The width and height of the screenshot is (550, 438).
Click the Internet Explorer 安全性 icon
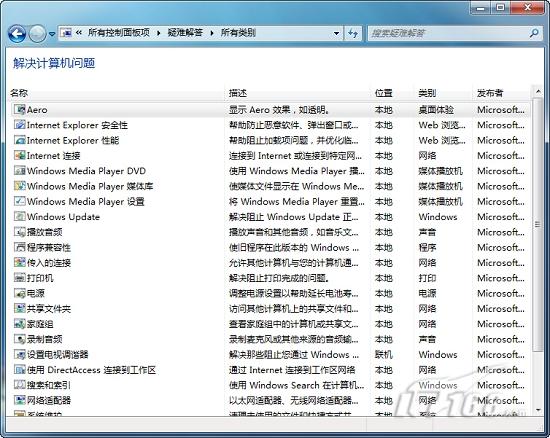(x=20, y=125)
